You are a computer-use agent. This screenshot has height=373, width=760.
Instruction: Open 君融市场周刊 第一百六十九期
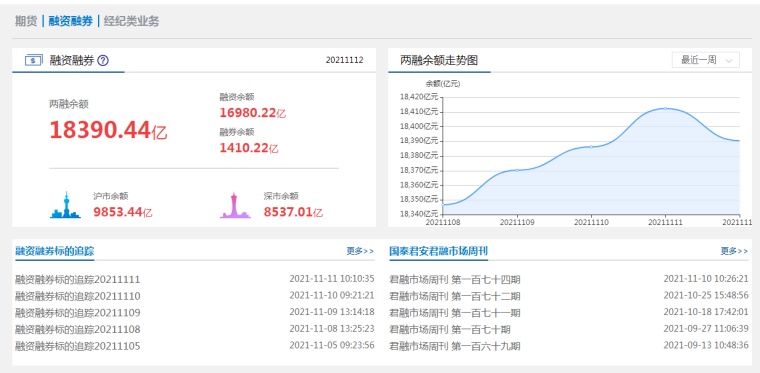tap(455, 346)
